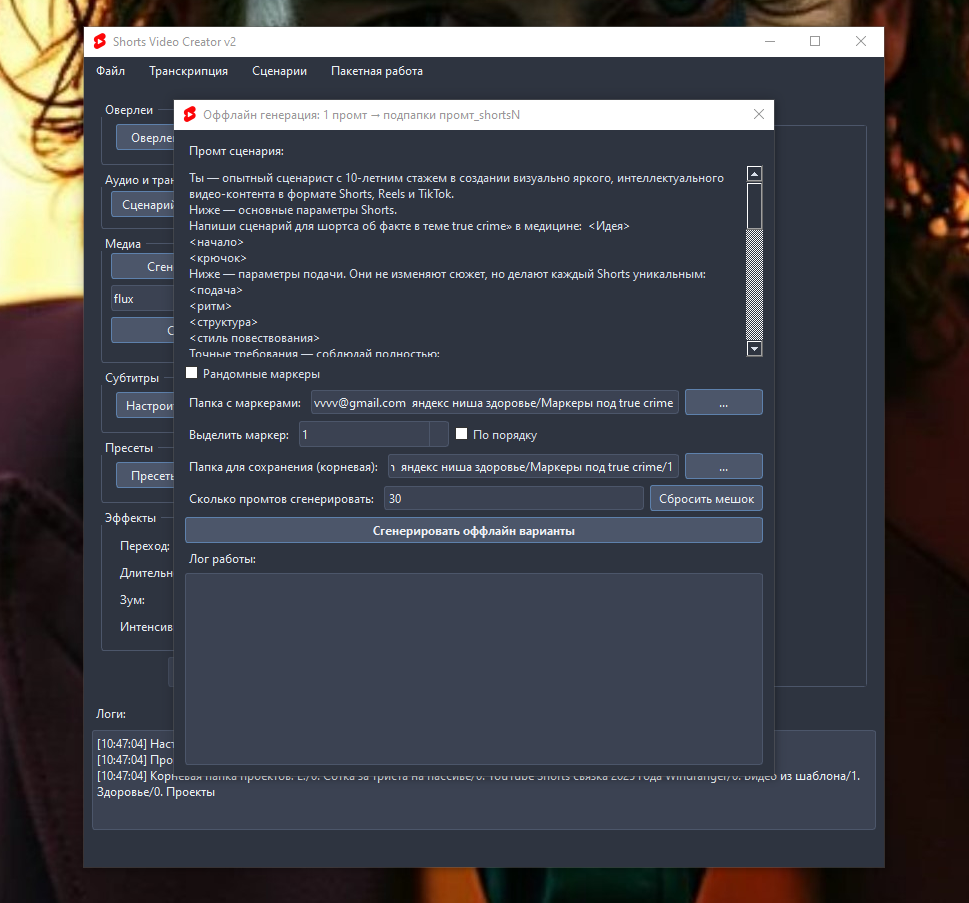Open the flux model dropdown
969x903 pixels.
click(x=143, y=299)
